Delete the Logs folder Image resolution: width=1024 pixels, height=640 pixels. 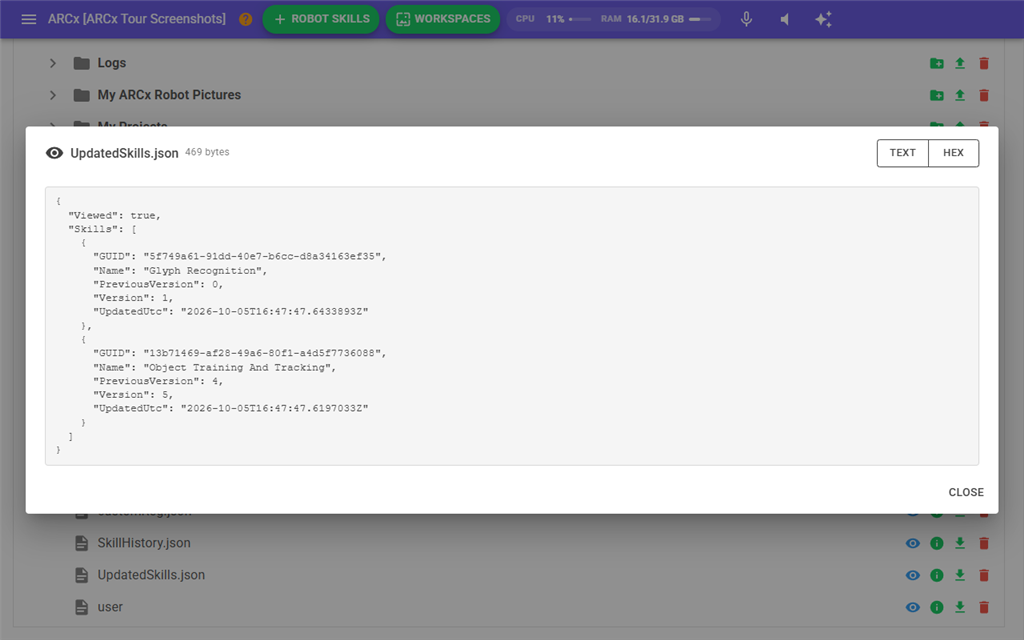click(984, 63)
